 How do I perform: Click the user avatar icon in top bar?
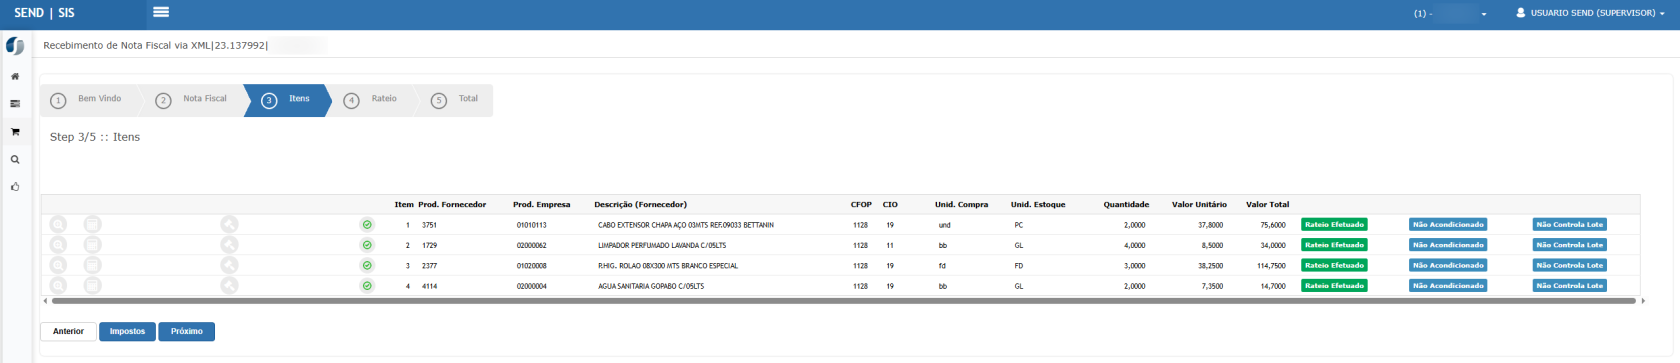(1521, 13)
